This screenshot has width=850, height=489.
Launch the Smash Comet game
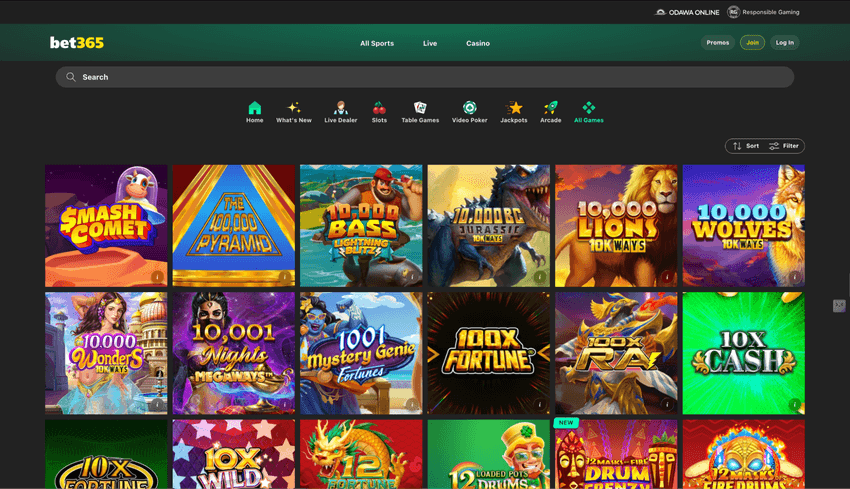point(106,226)
